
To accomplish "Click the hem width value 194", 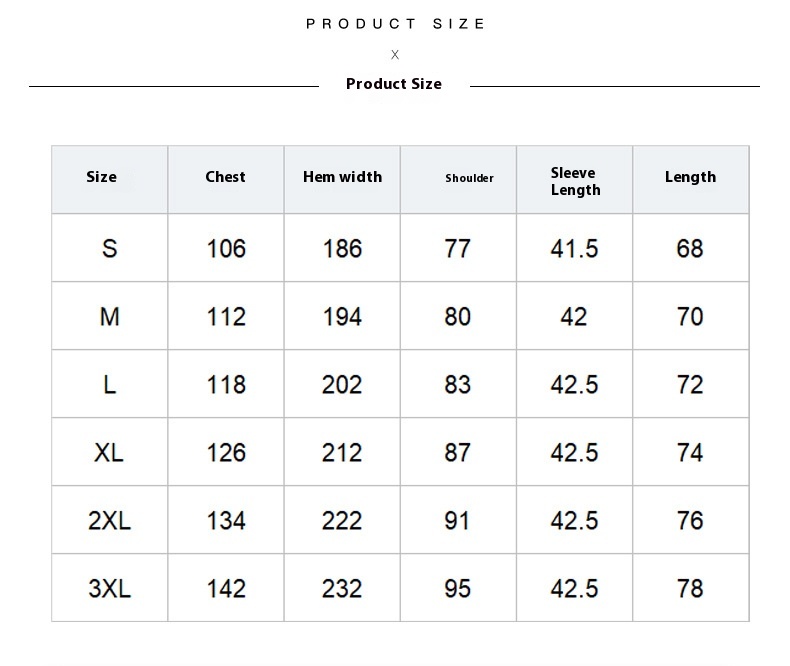I will [x=342, y=317].
